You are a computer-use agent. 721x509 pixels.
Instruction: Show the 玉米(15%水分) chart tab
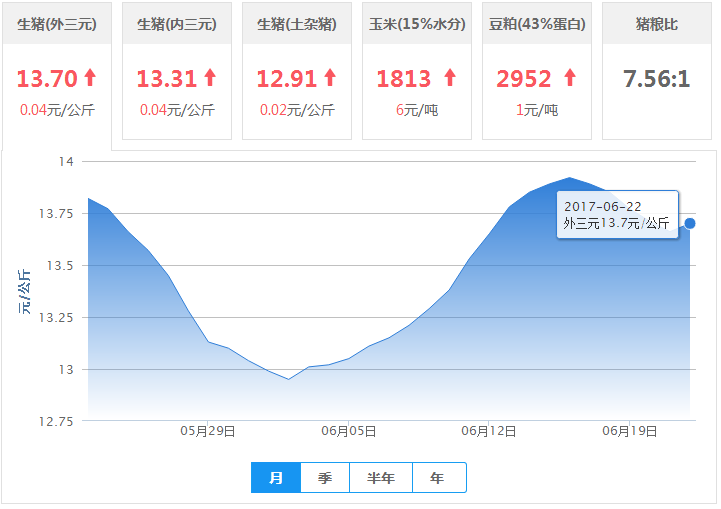(416, 24)
